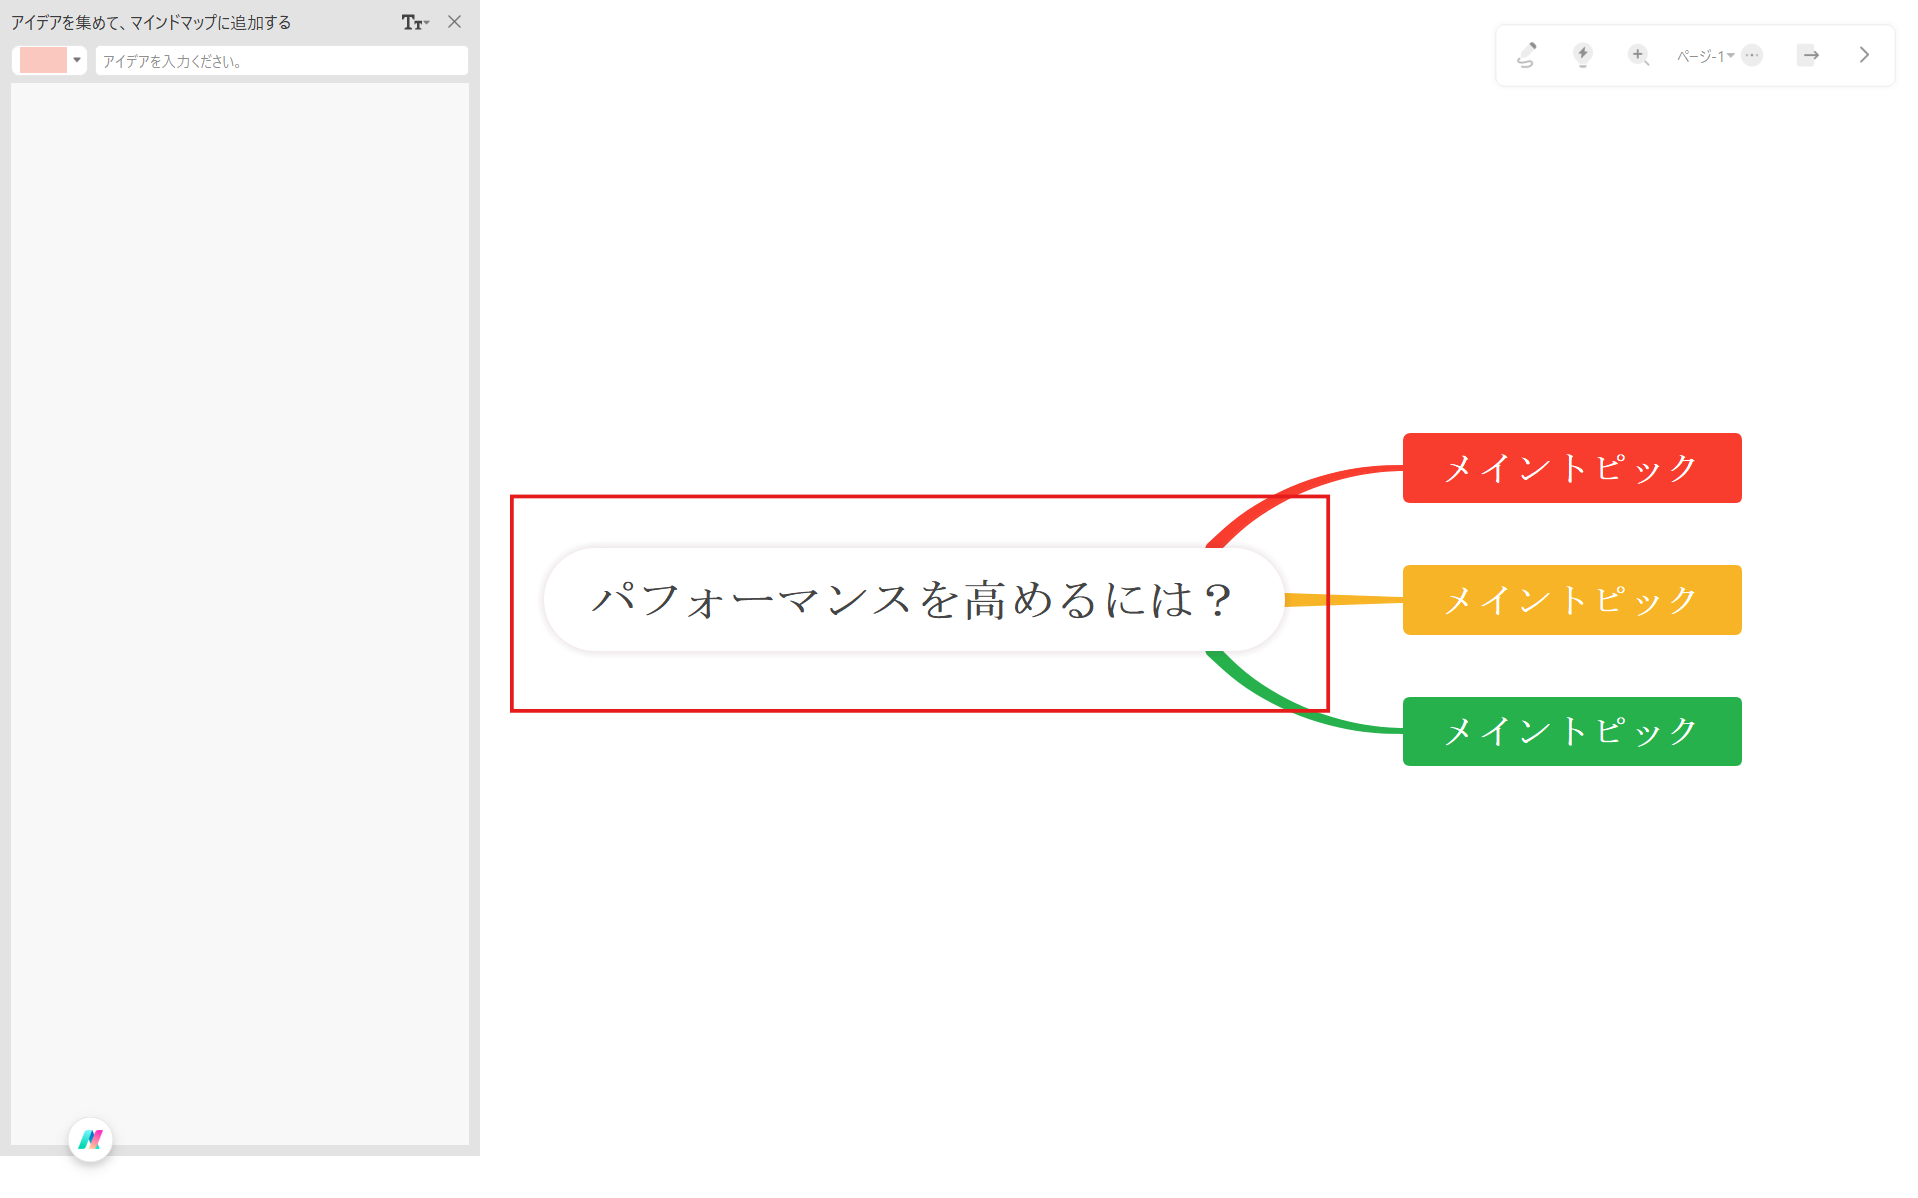Select the pen drawing tool in the toolbar
Viewport: 1918px width, 1198px height.
(1527, 55)
